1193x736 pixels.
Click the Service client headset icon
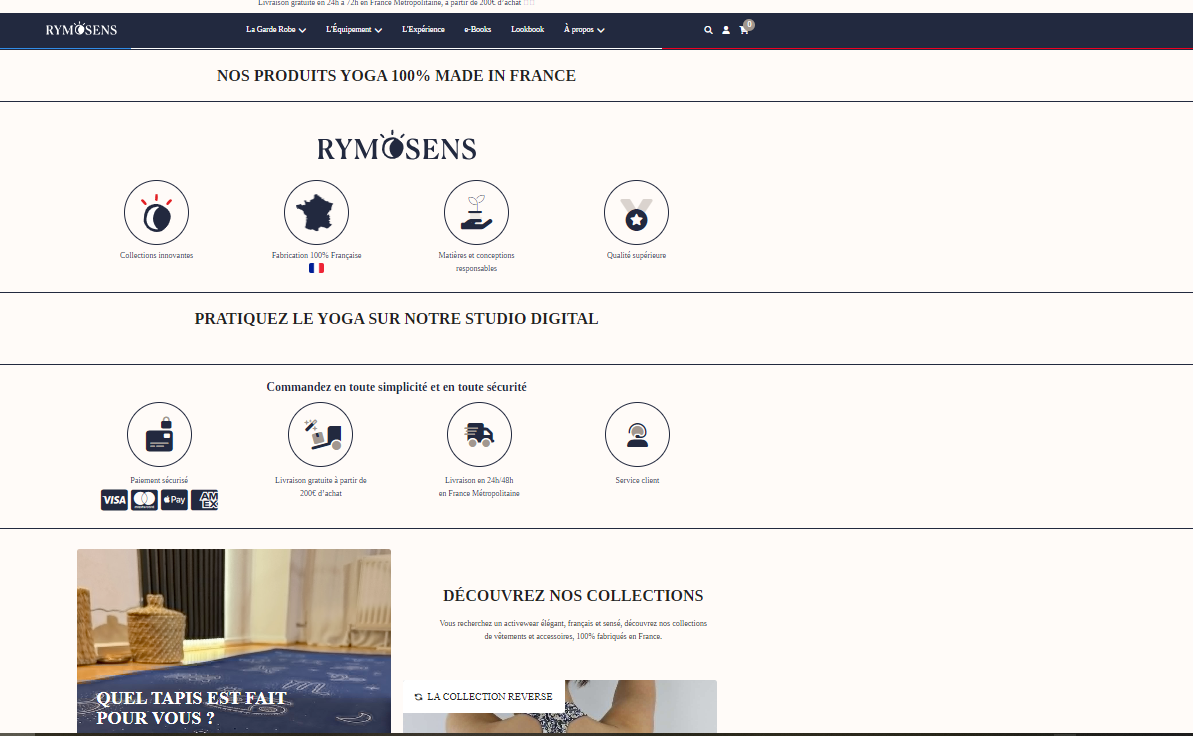pos(638,435)
